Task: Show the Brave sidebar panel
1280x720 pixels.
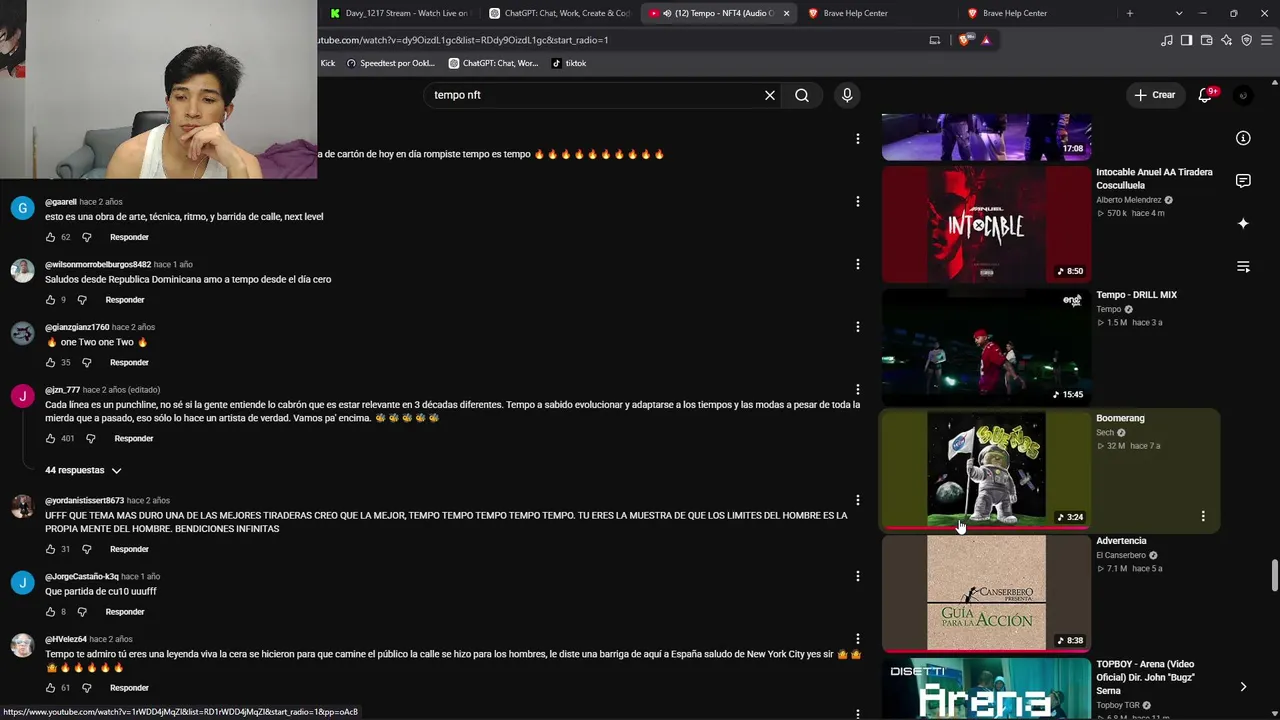Action: point(1186,40)
